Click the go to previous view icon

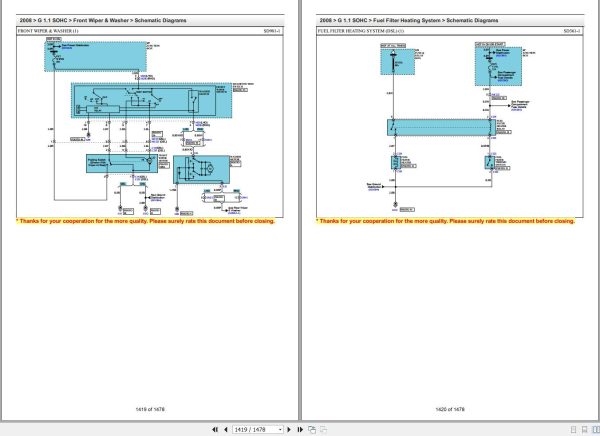[312, 429]
